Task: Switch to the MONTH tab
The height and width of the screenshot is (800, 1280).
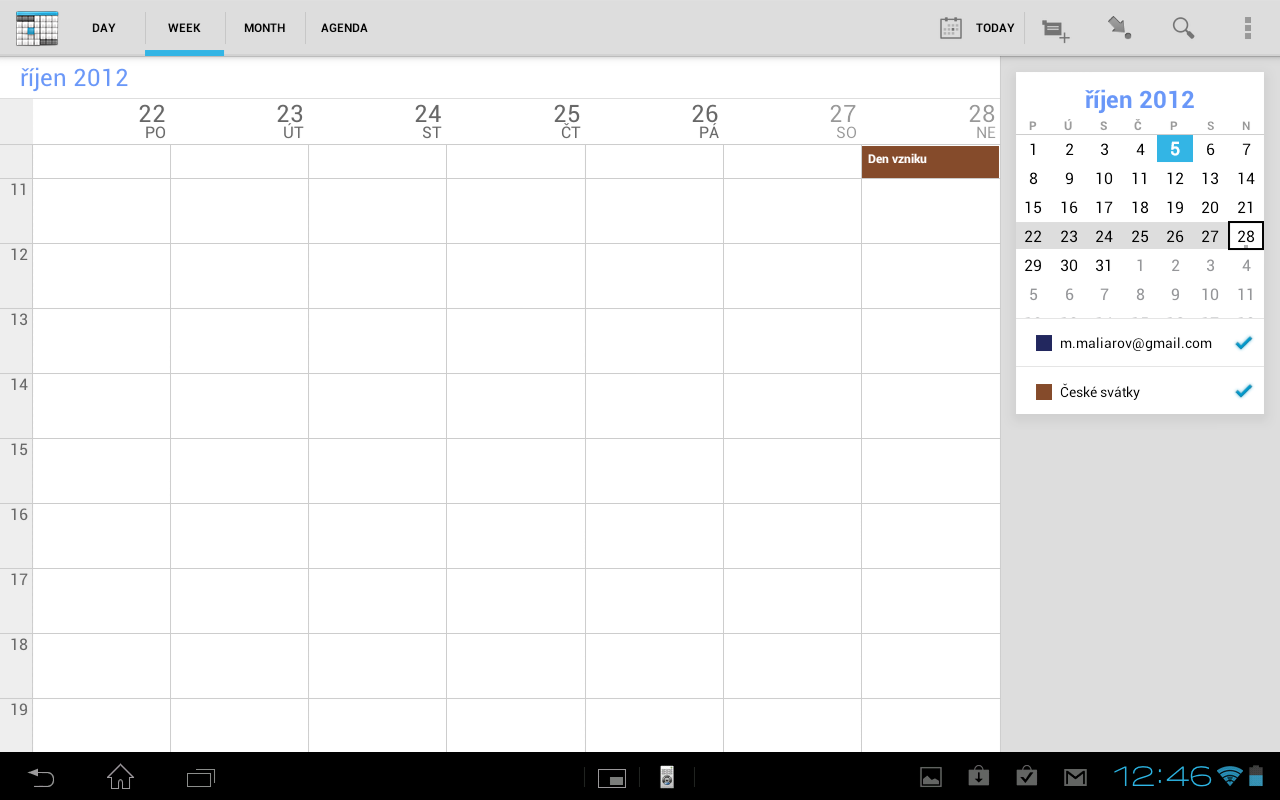Action: 264,28
